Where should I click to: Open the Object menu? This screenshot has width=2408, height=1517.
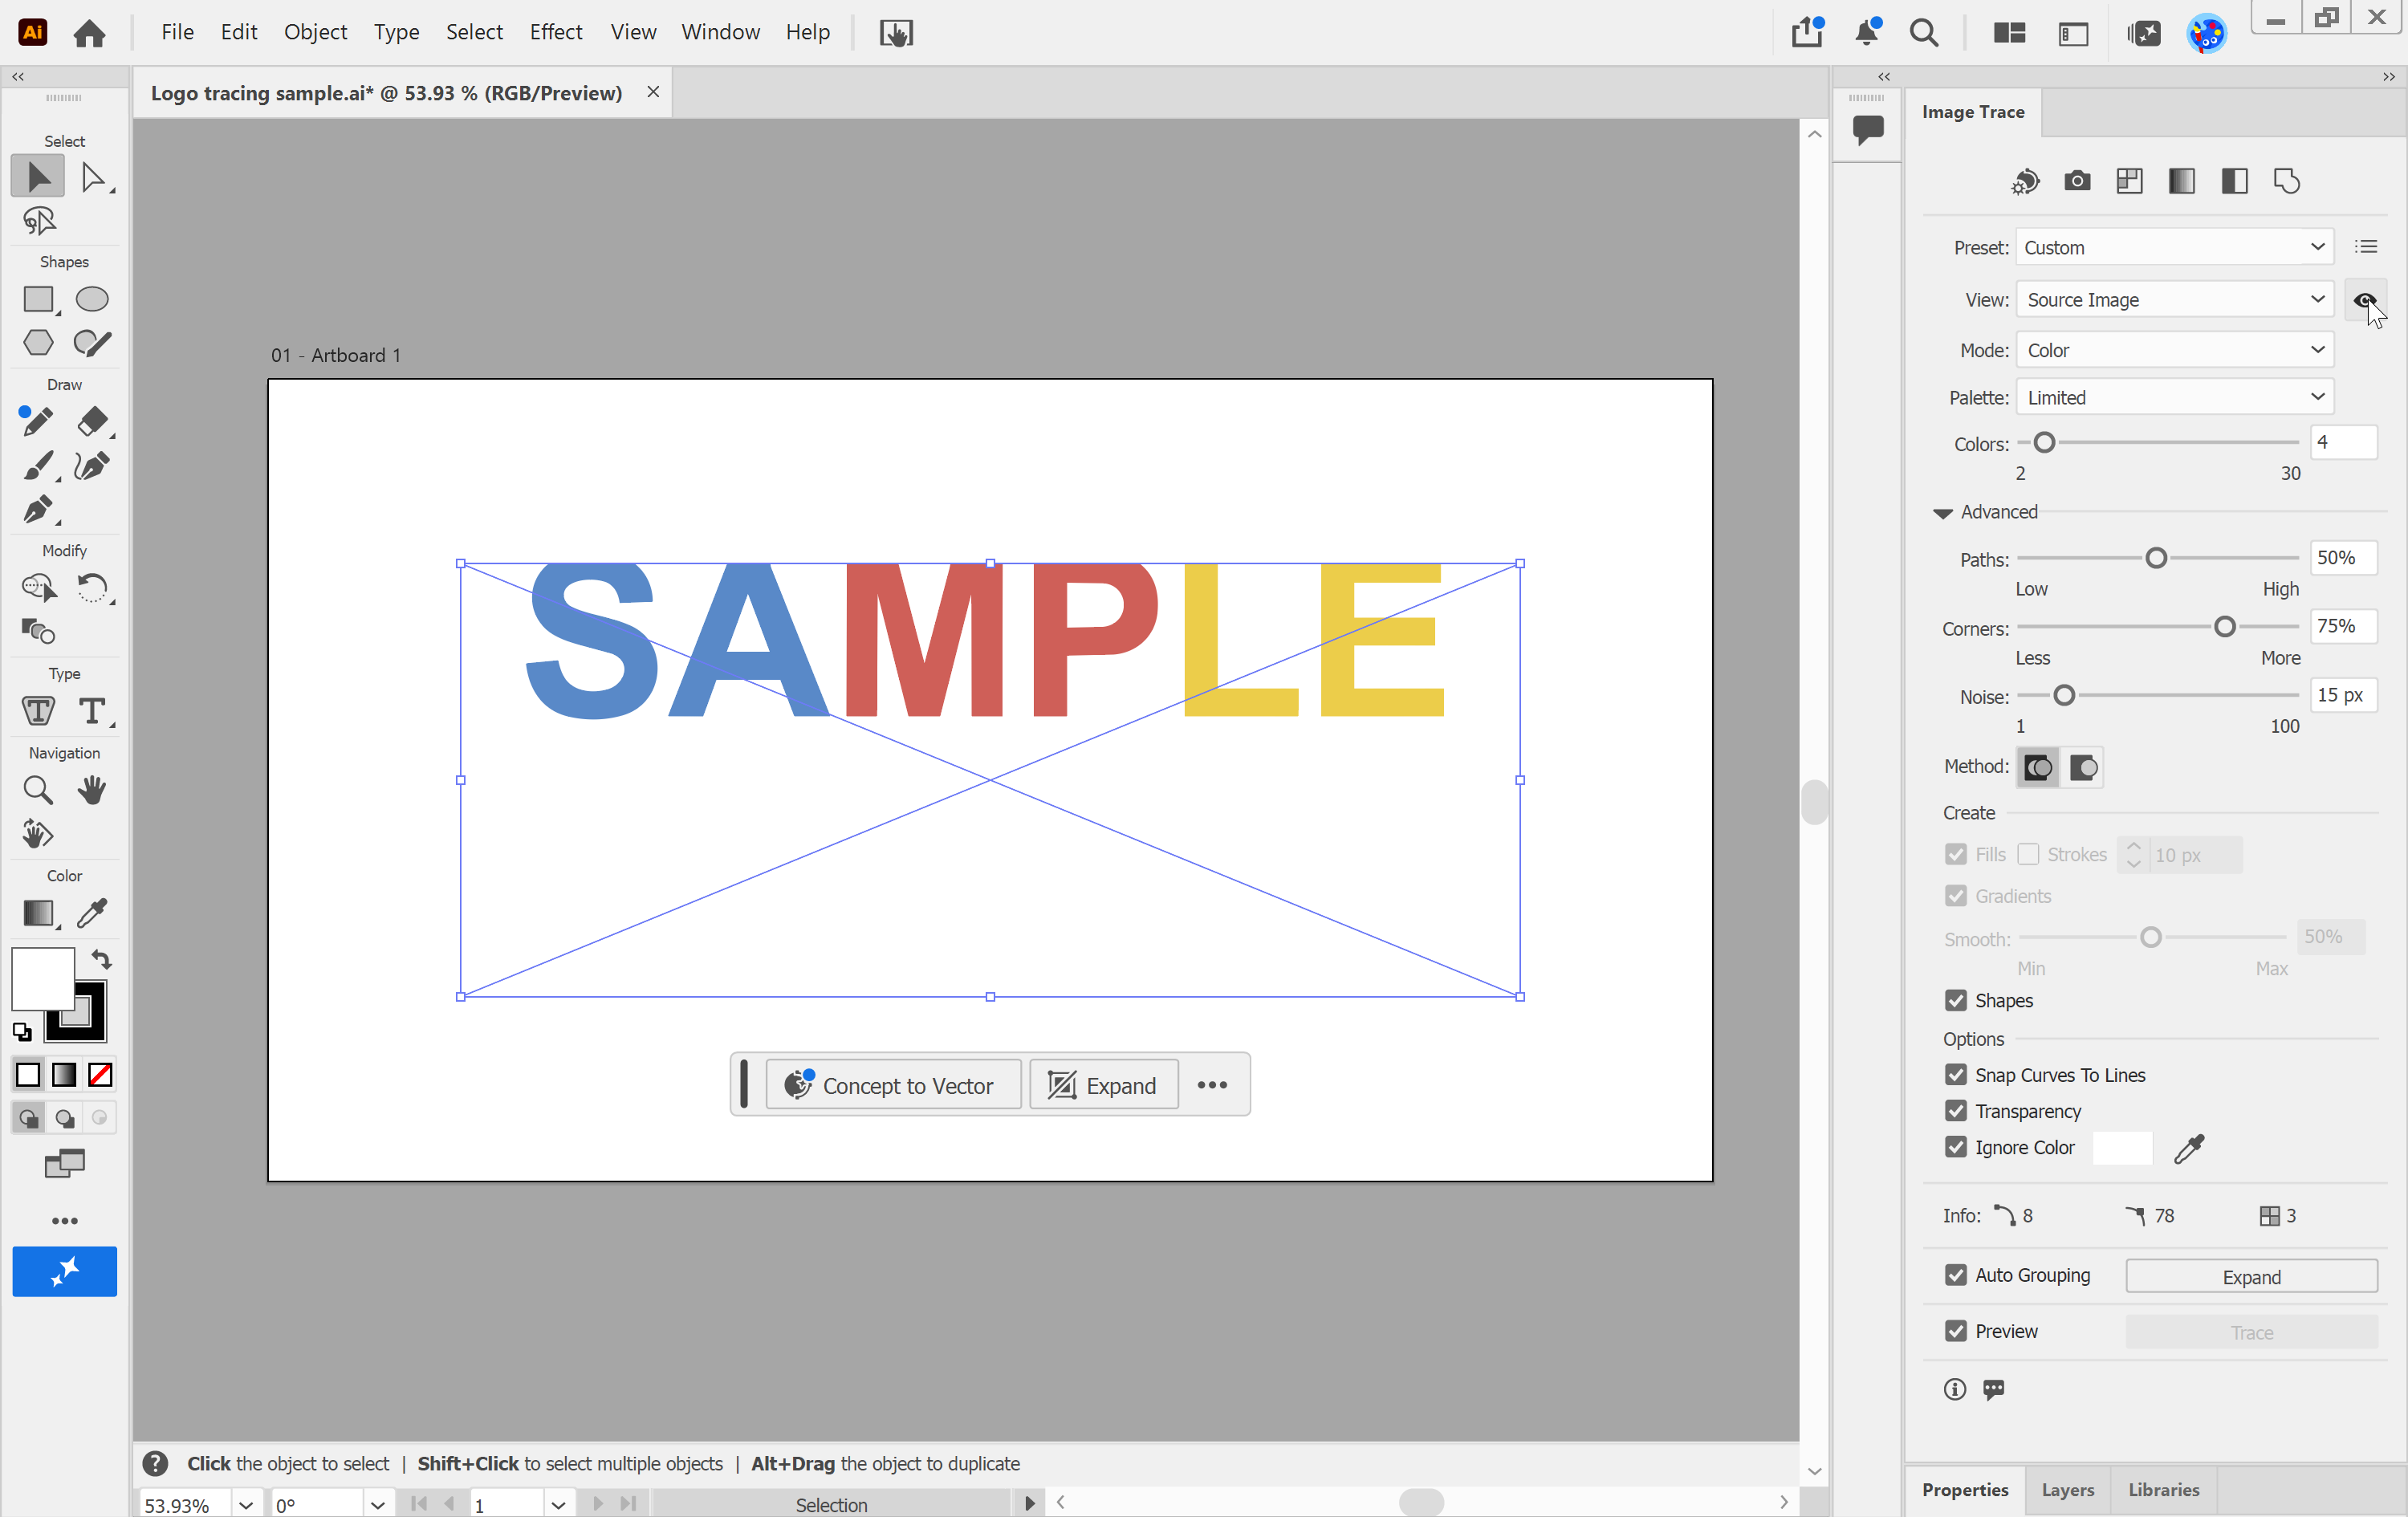pos(315,32)
